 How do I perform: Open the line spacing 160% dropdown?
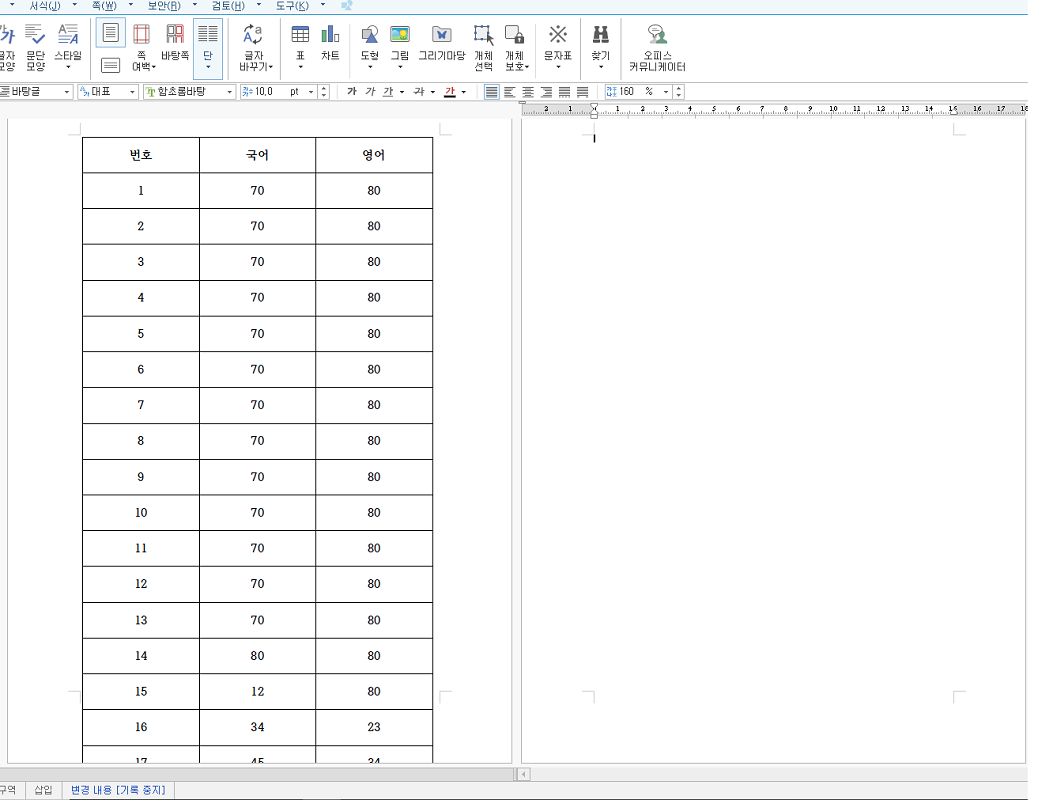pyautogui.click(x=665, y=91)
